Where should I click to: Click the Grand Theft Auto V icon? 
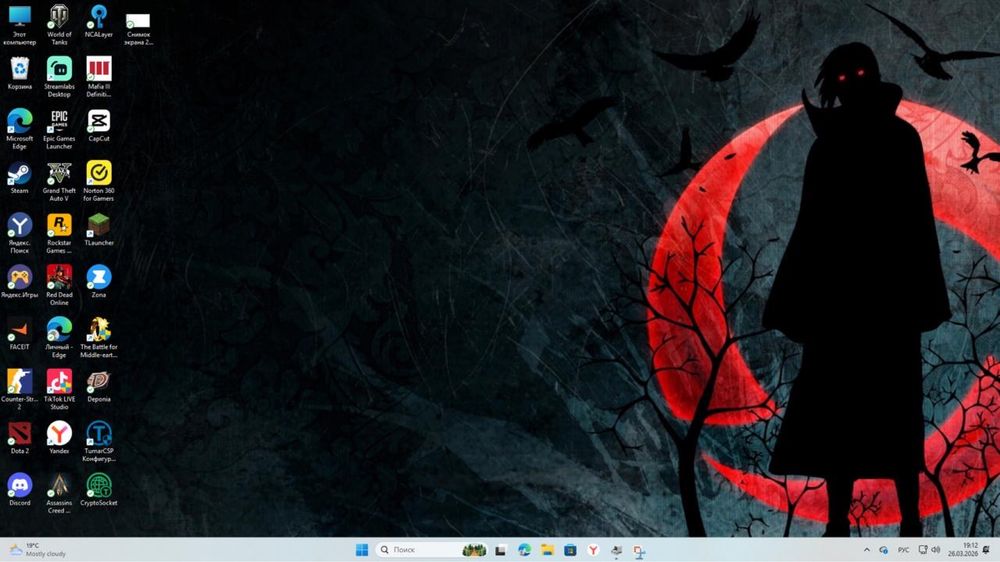point(59,181)
